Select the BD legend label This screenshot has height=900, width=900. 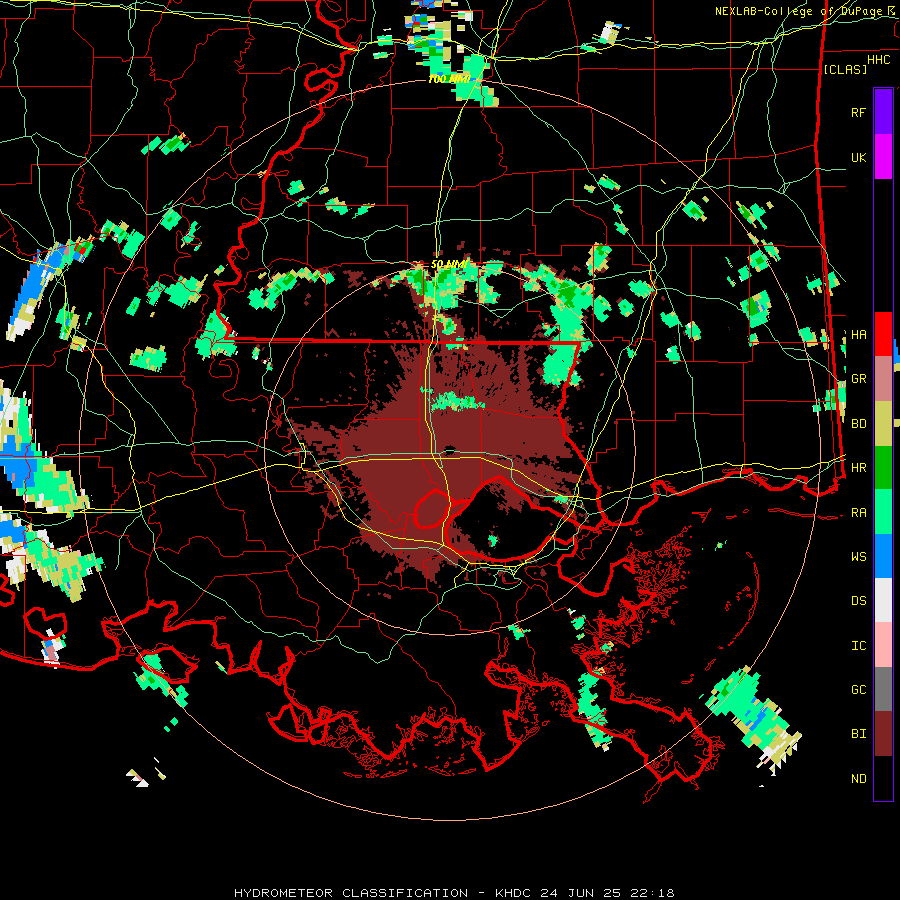(x=858, y=424)
